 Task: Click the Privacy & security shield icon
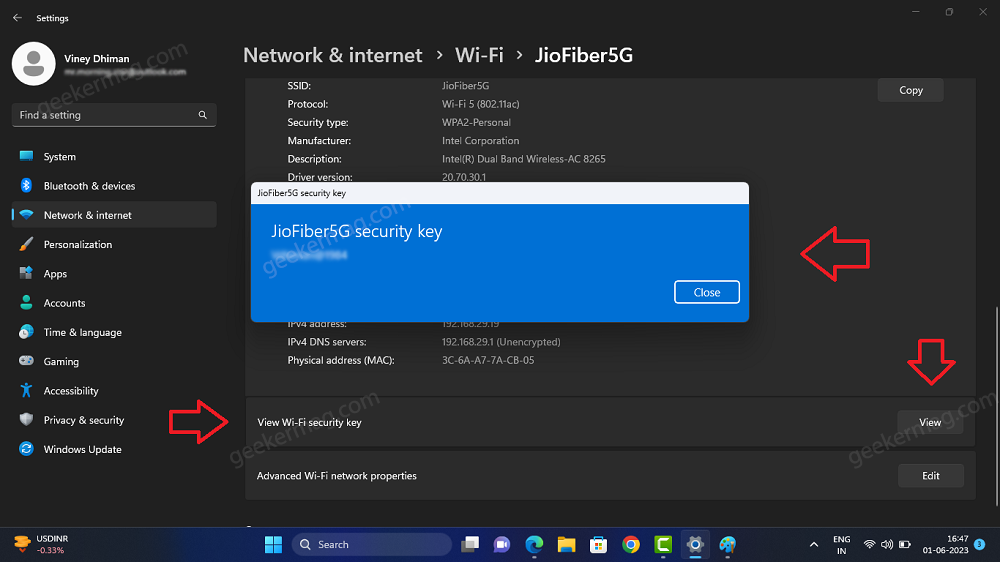click(26, 419)
